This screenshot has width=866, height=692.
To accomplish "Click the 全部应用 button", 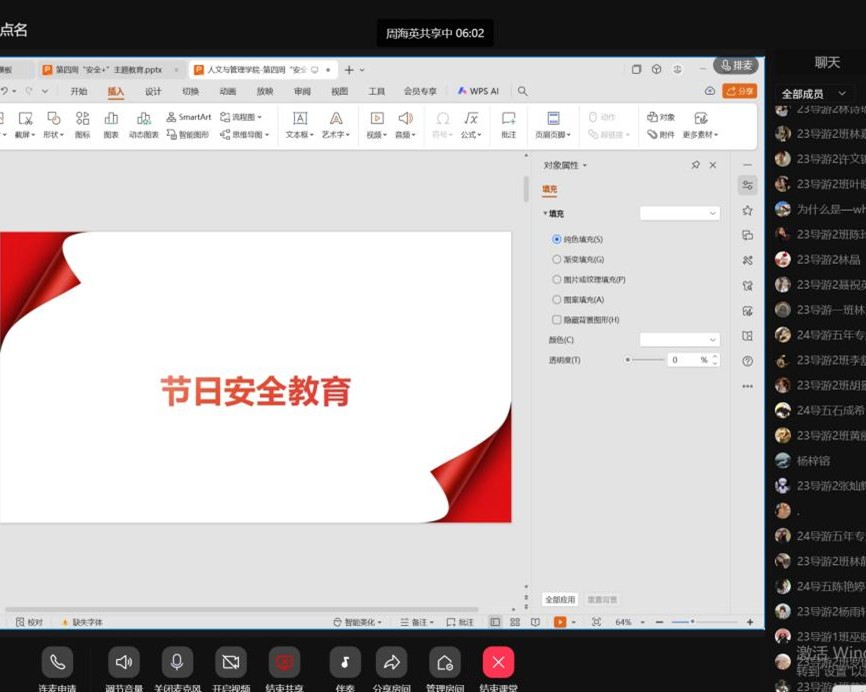I will (560, 600).
